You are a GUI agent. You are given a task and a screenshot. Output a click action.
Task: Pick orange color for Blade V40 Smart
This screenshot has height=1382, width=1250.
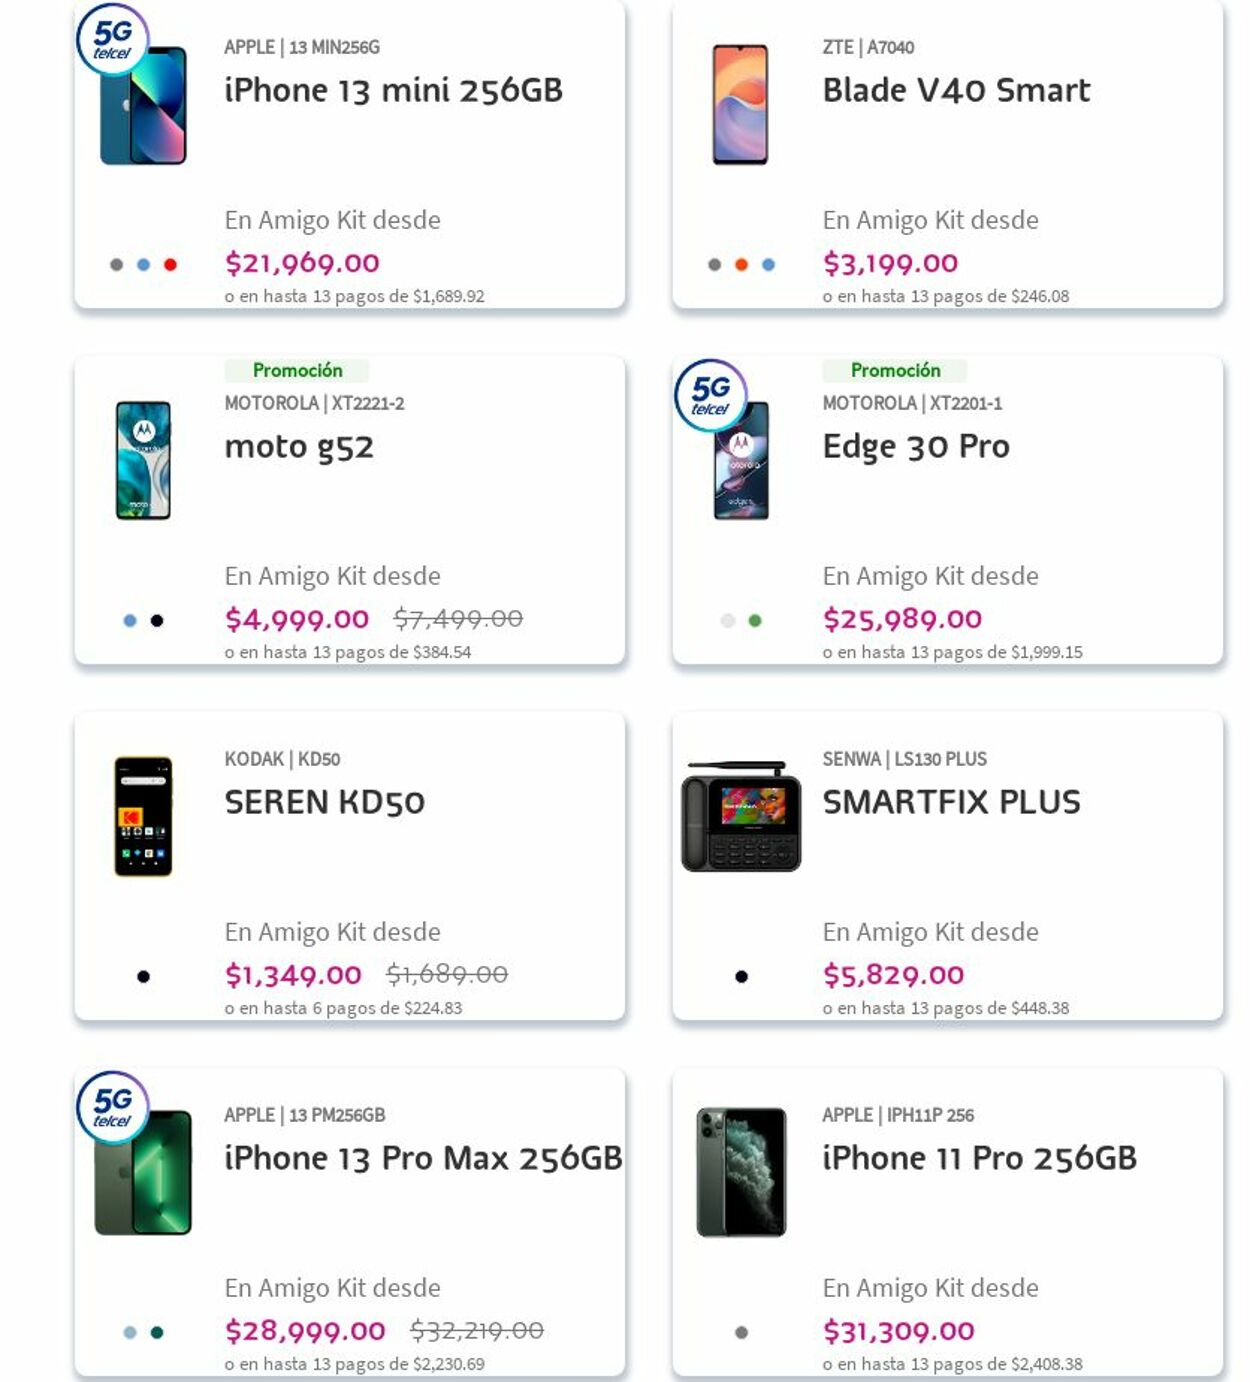(x=741, y=265)
